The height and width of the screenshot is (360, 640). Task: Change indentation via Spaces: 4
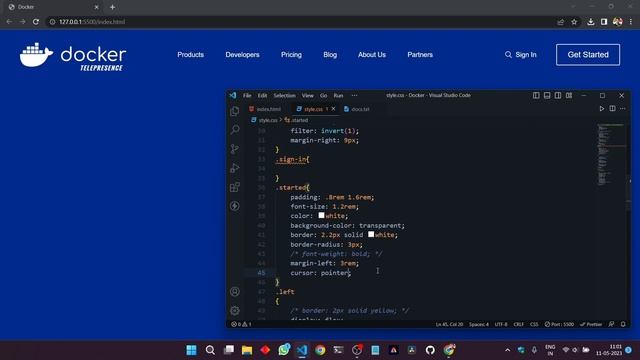tap(479, 324)
